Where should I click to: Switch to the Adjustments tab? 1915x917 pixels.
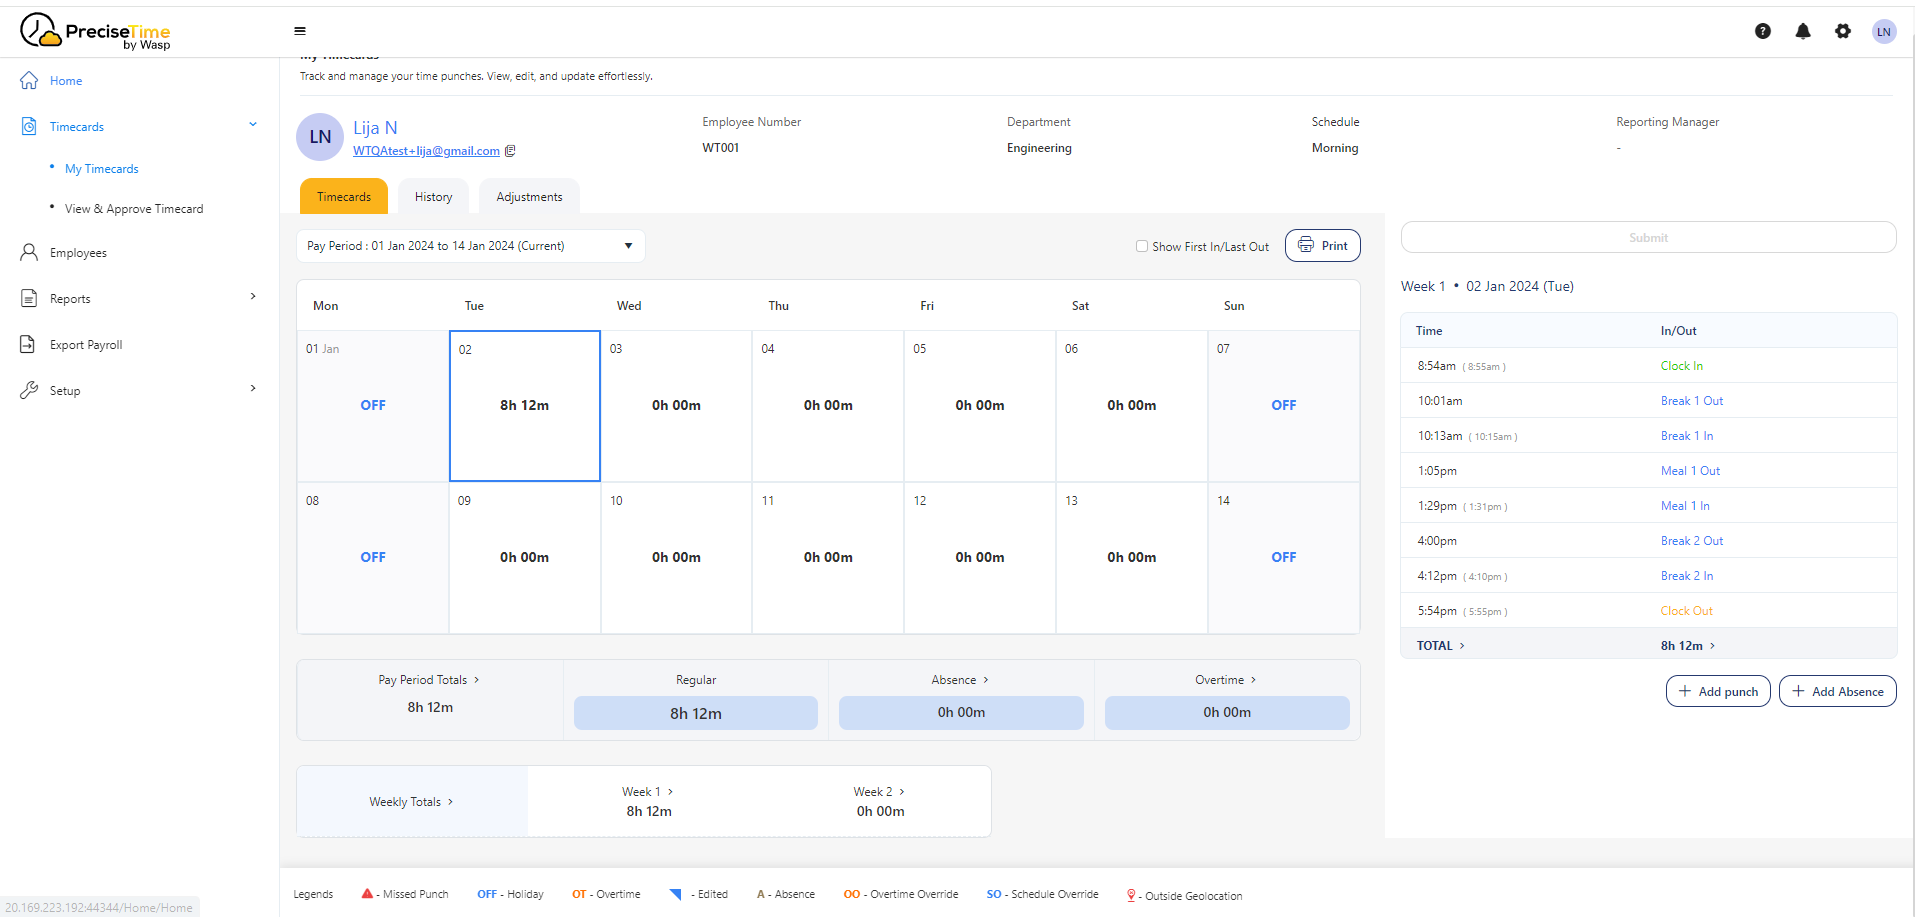(529, 197)
